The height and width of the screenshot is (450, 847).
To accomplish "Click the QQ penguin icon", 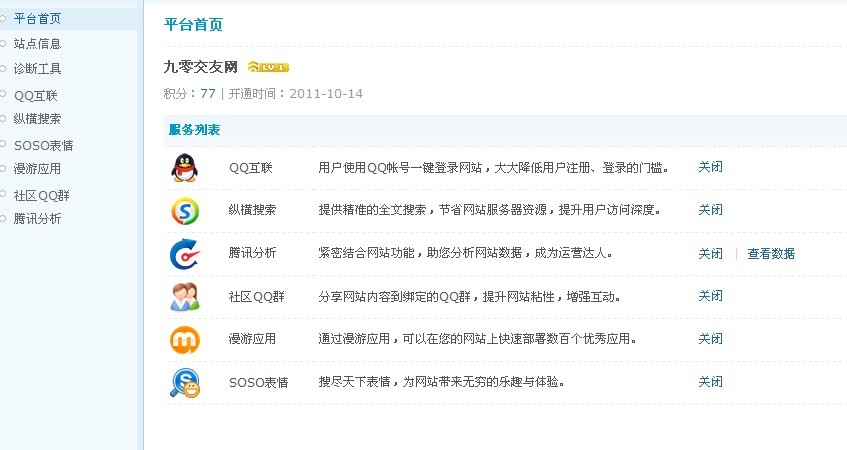I will point(185,167).
